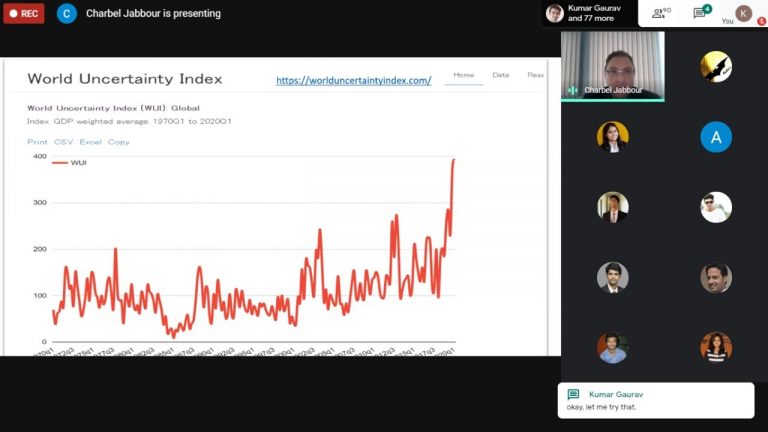768x432 pixels.
Task: Select the blue 'A' participant avatar
Action: coord(716,137)
